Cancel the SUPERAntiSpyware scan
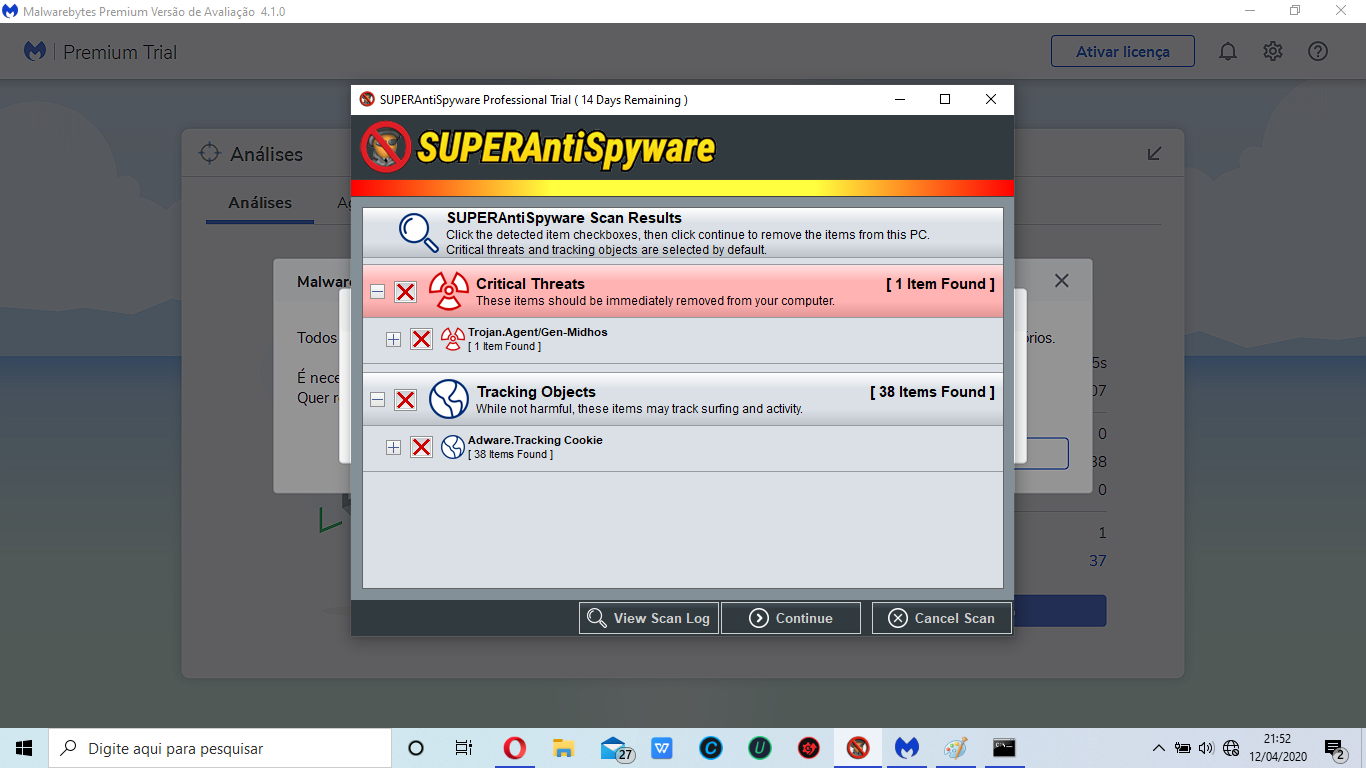Screen dimensions: 1366x768 [941, 618]
